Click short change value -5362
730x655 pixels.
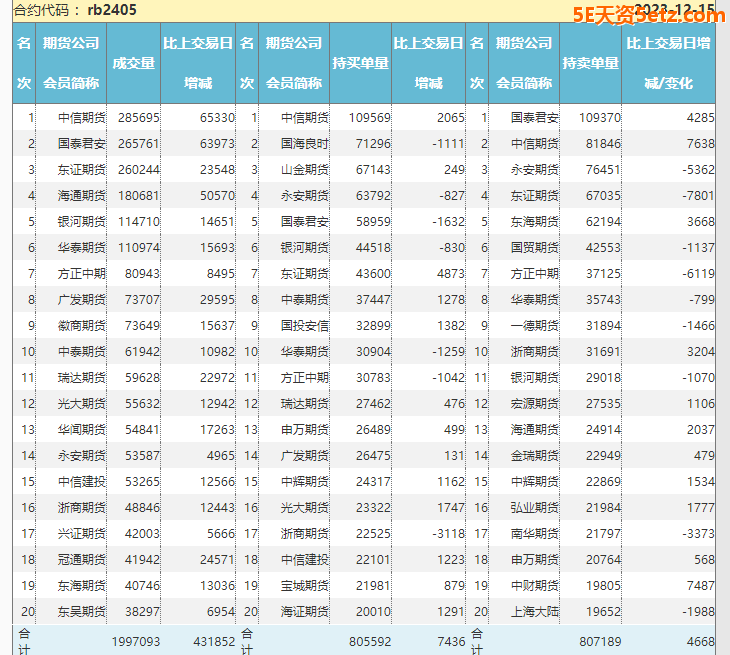tap(698, 170)
